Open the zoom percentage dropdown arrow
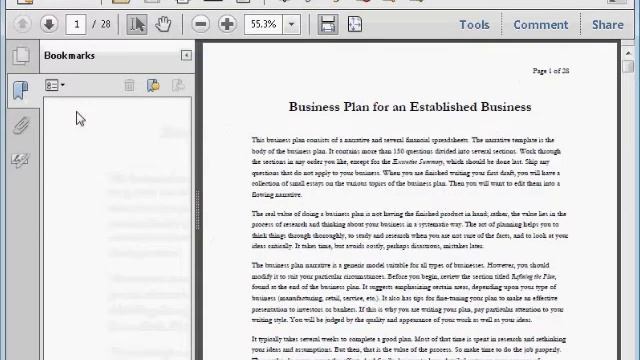Screen dimensions: 640x360 point(291,24)
